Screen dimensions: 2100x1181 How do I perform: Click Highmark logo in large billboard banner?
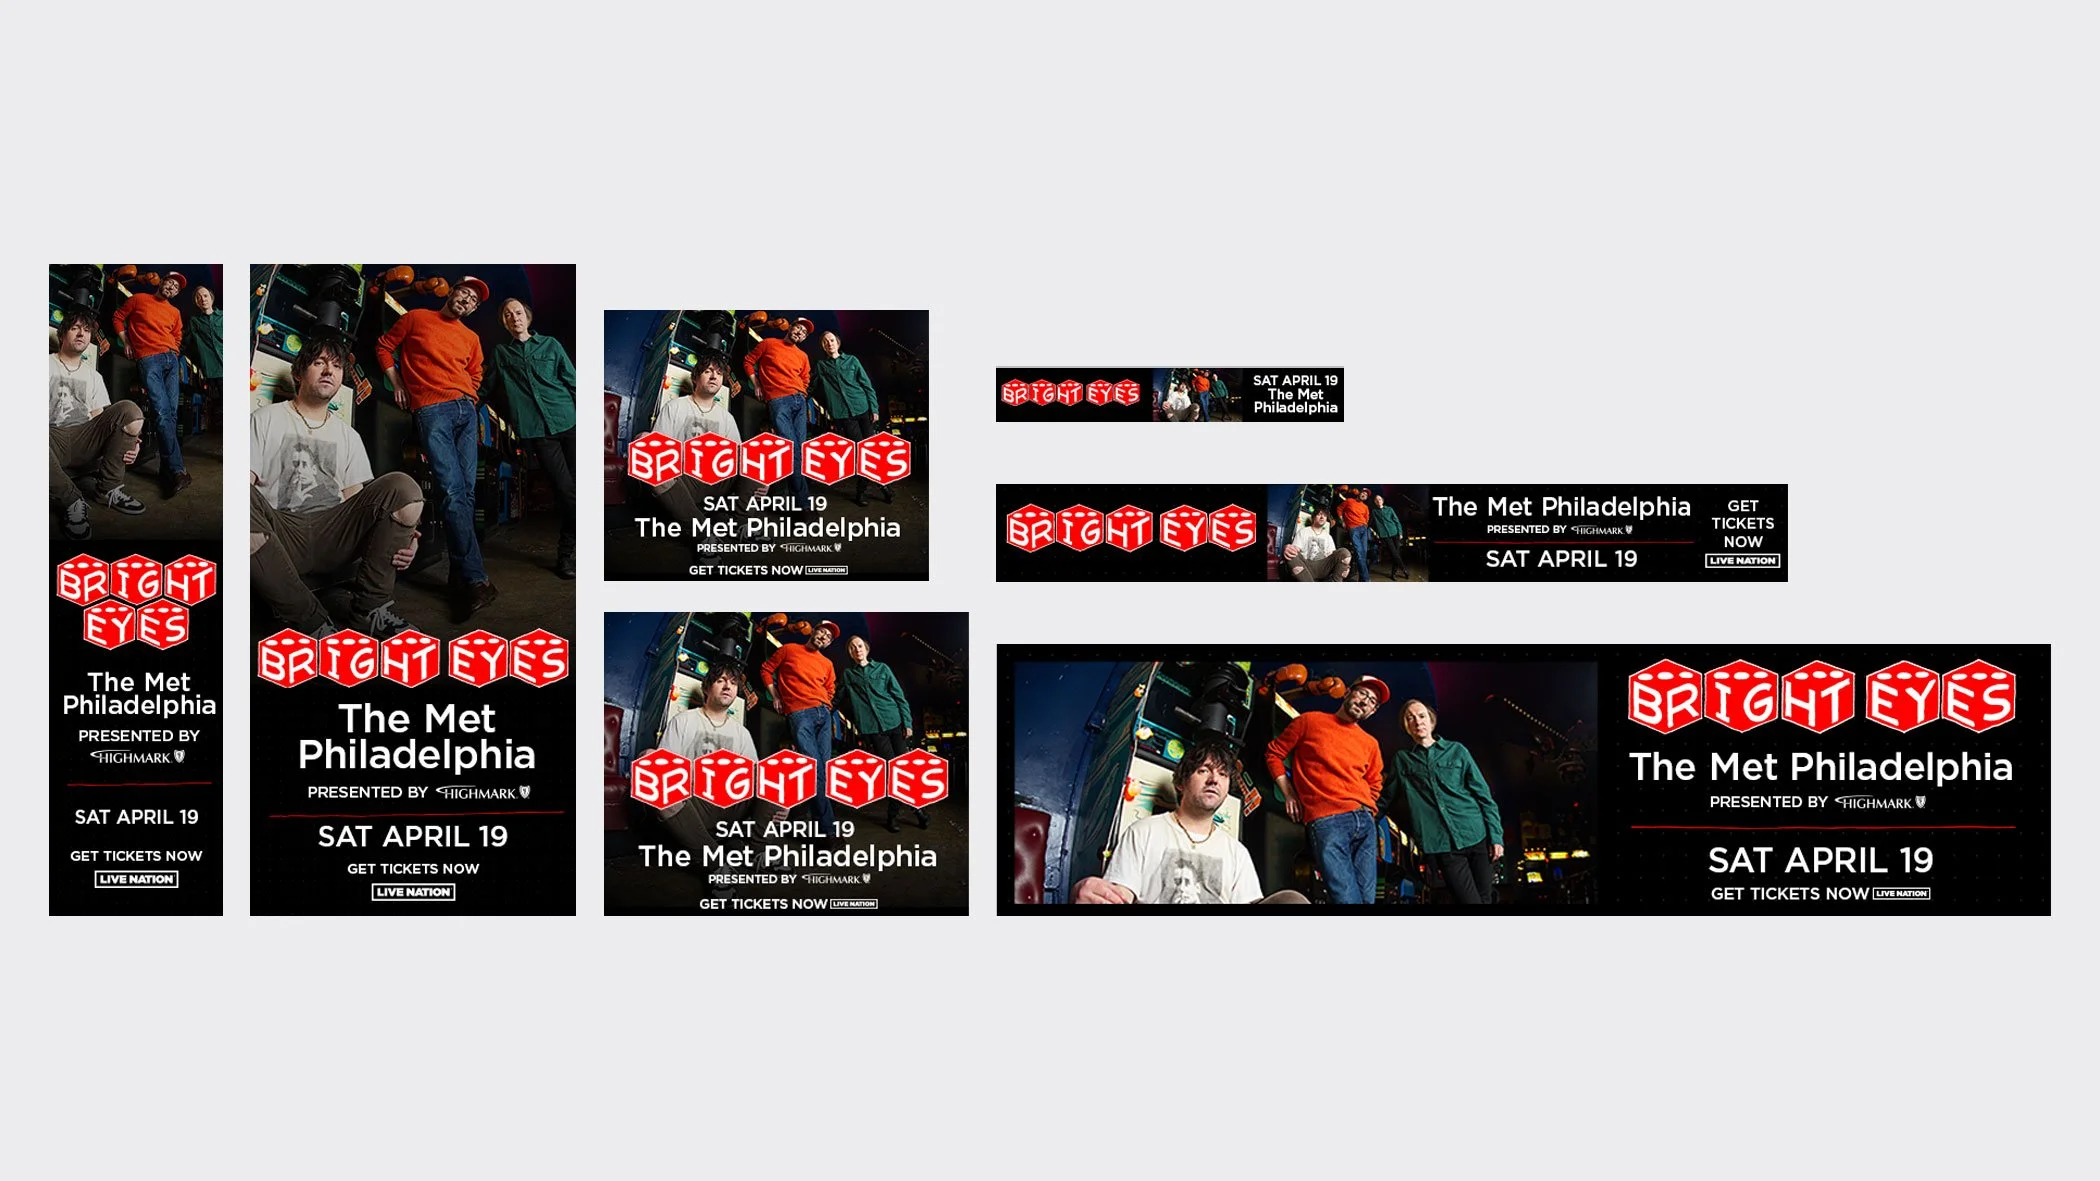pyautogui.click(x=1879, y=803)
